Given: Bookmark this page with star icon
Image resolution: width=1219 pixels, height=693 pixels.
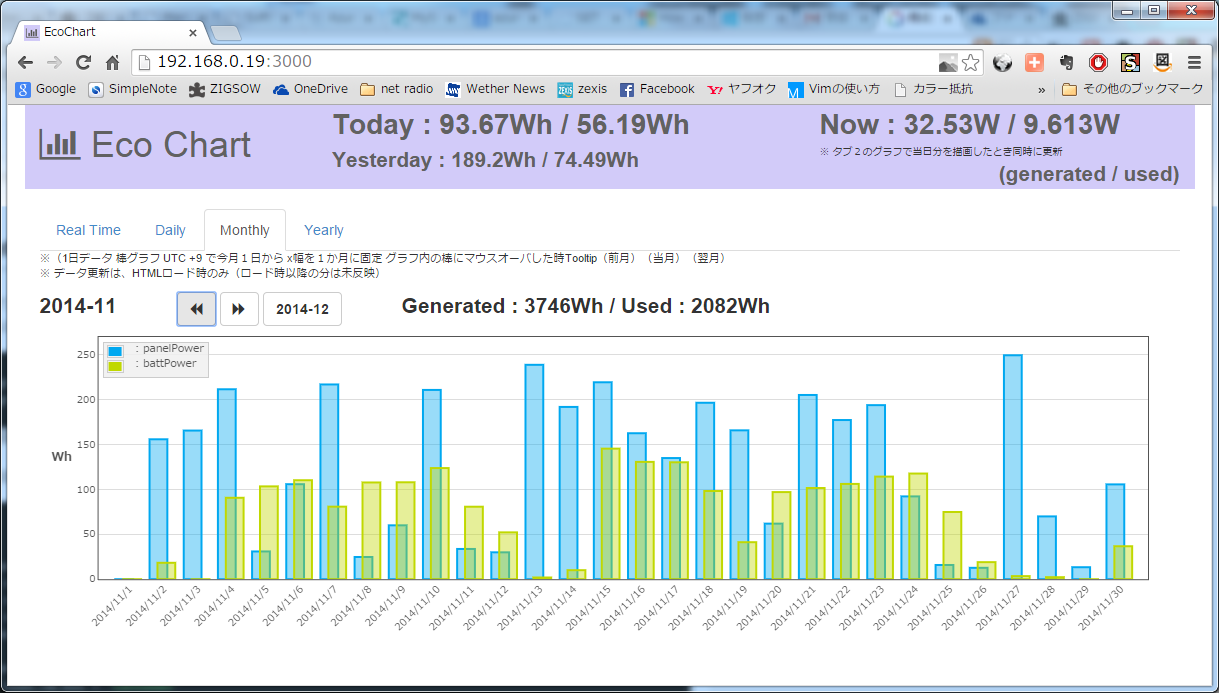Looking at the screenshot, I should coord(970,62).
